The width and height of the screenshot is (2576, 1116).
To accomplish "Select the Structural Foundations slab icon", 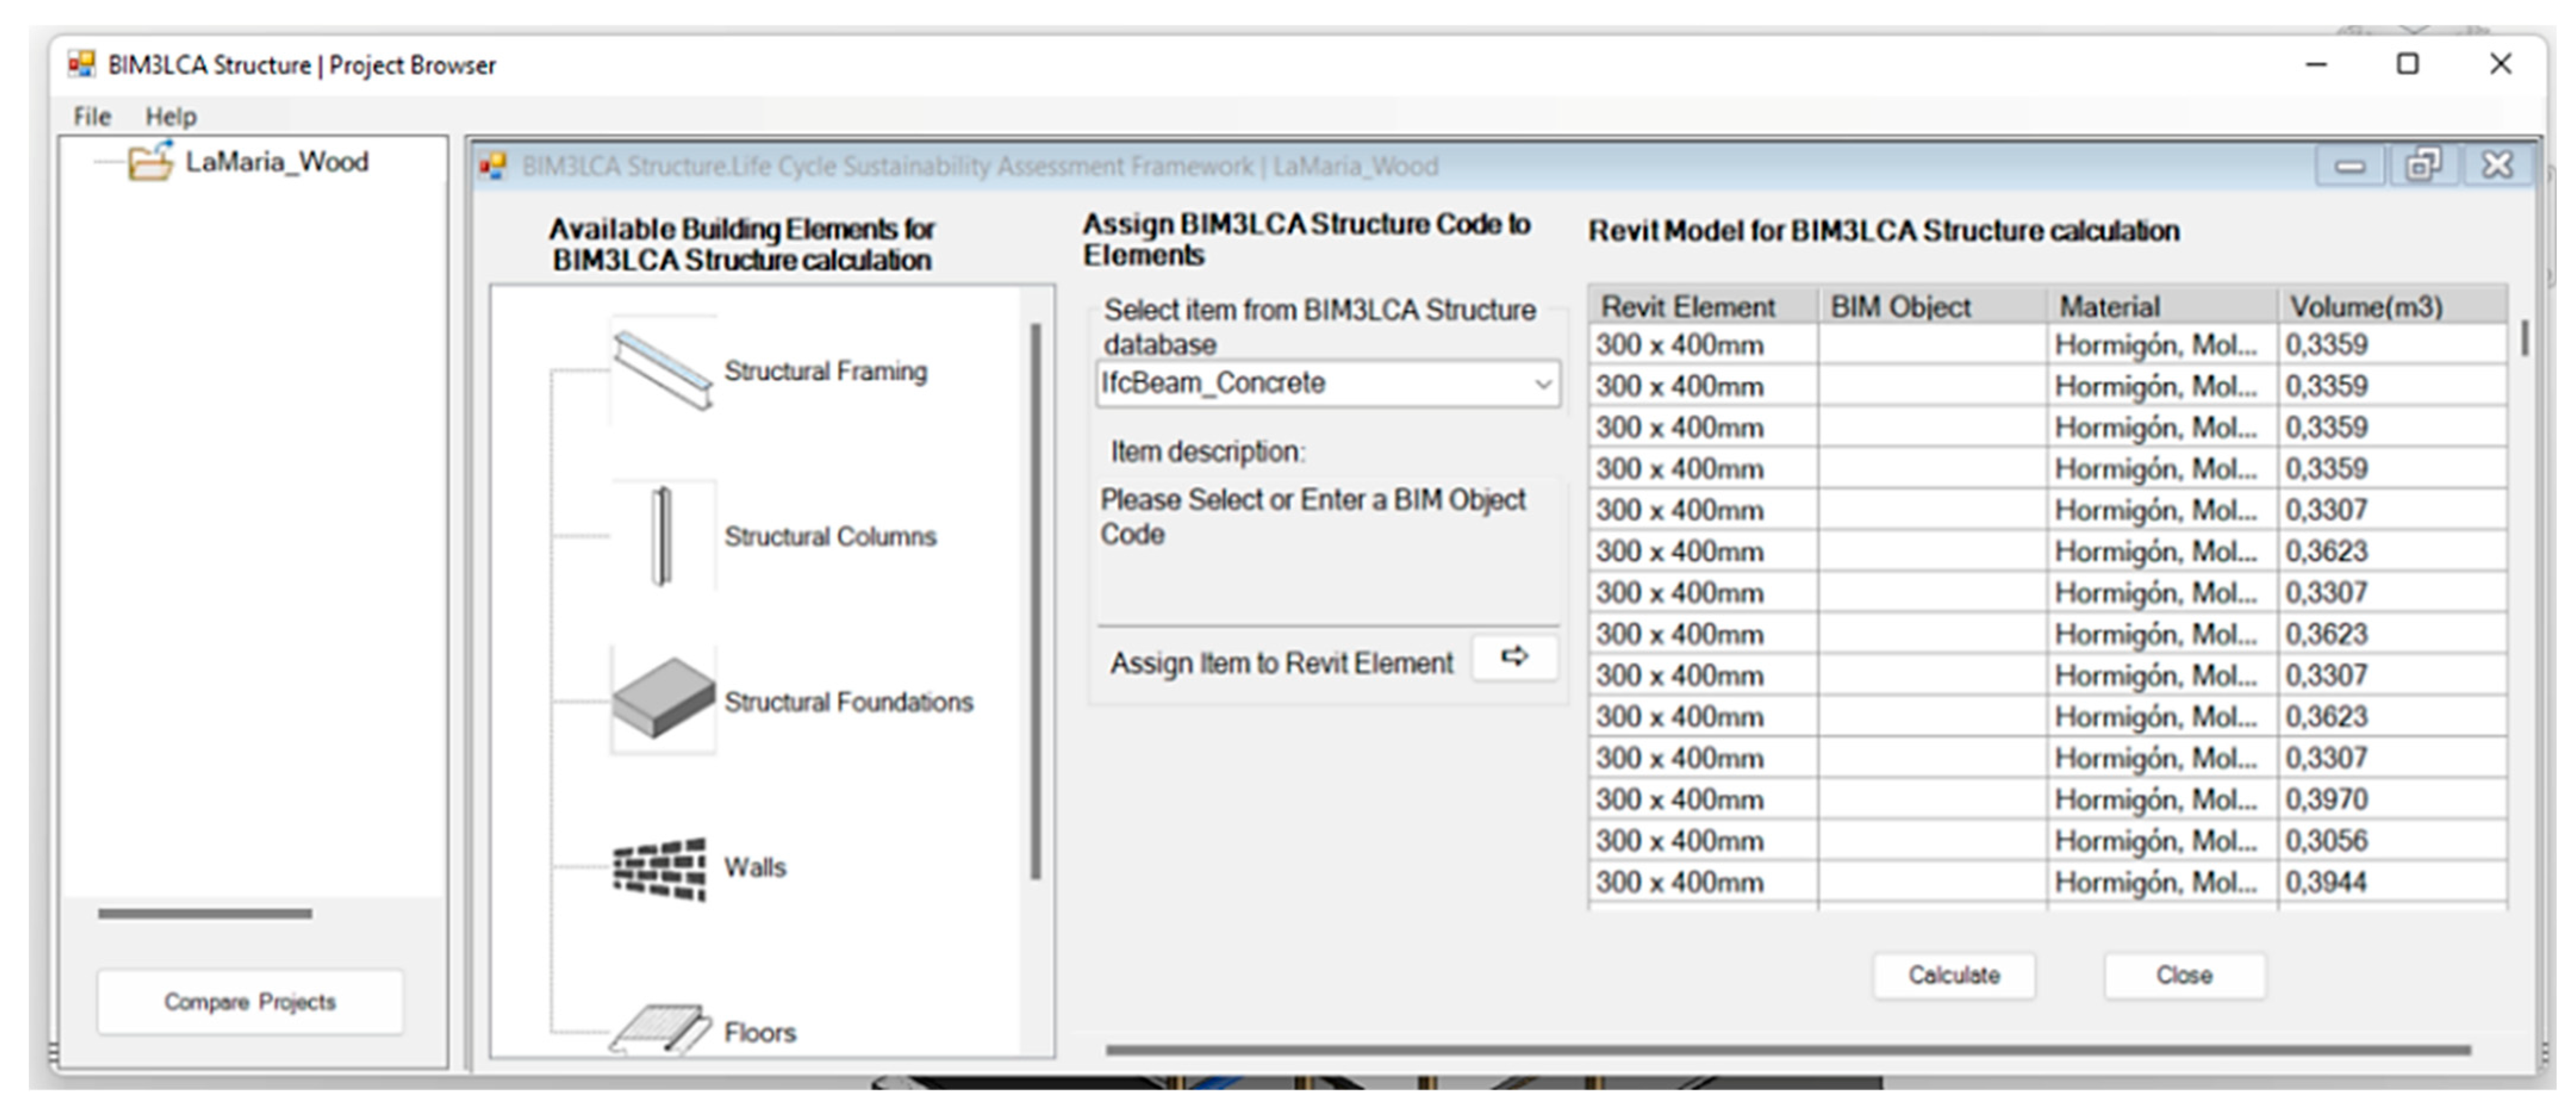I will 662,699.
